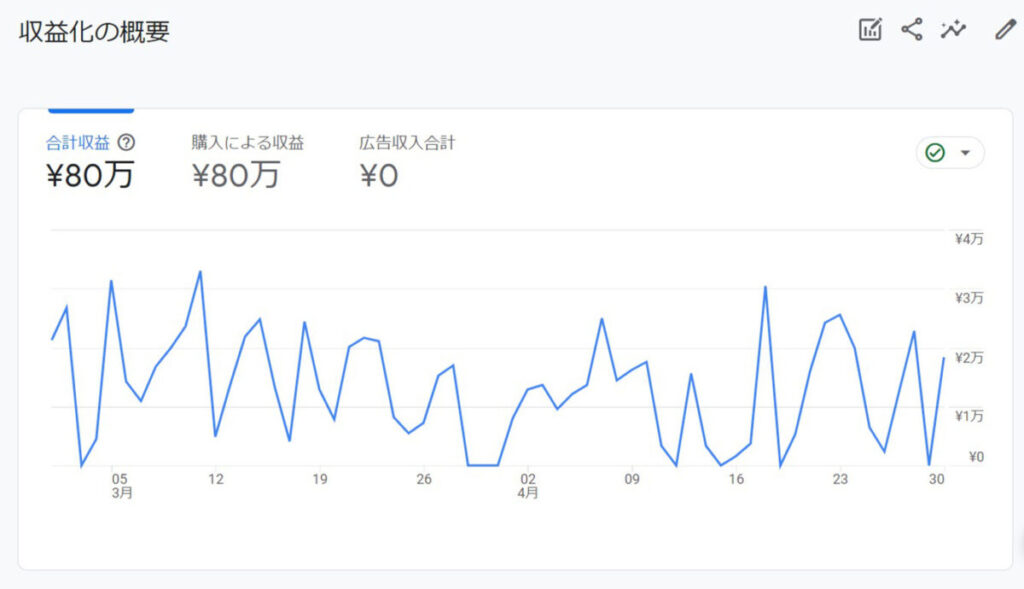
Task: Click the ¥0 value under 広告収入合計
Action: point(379,176)
